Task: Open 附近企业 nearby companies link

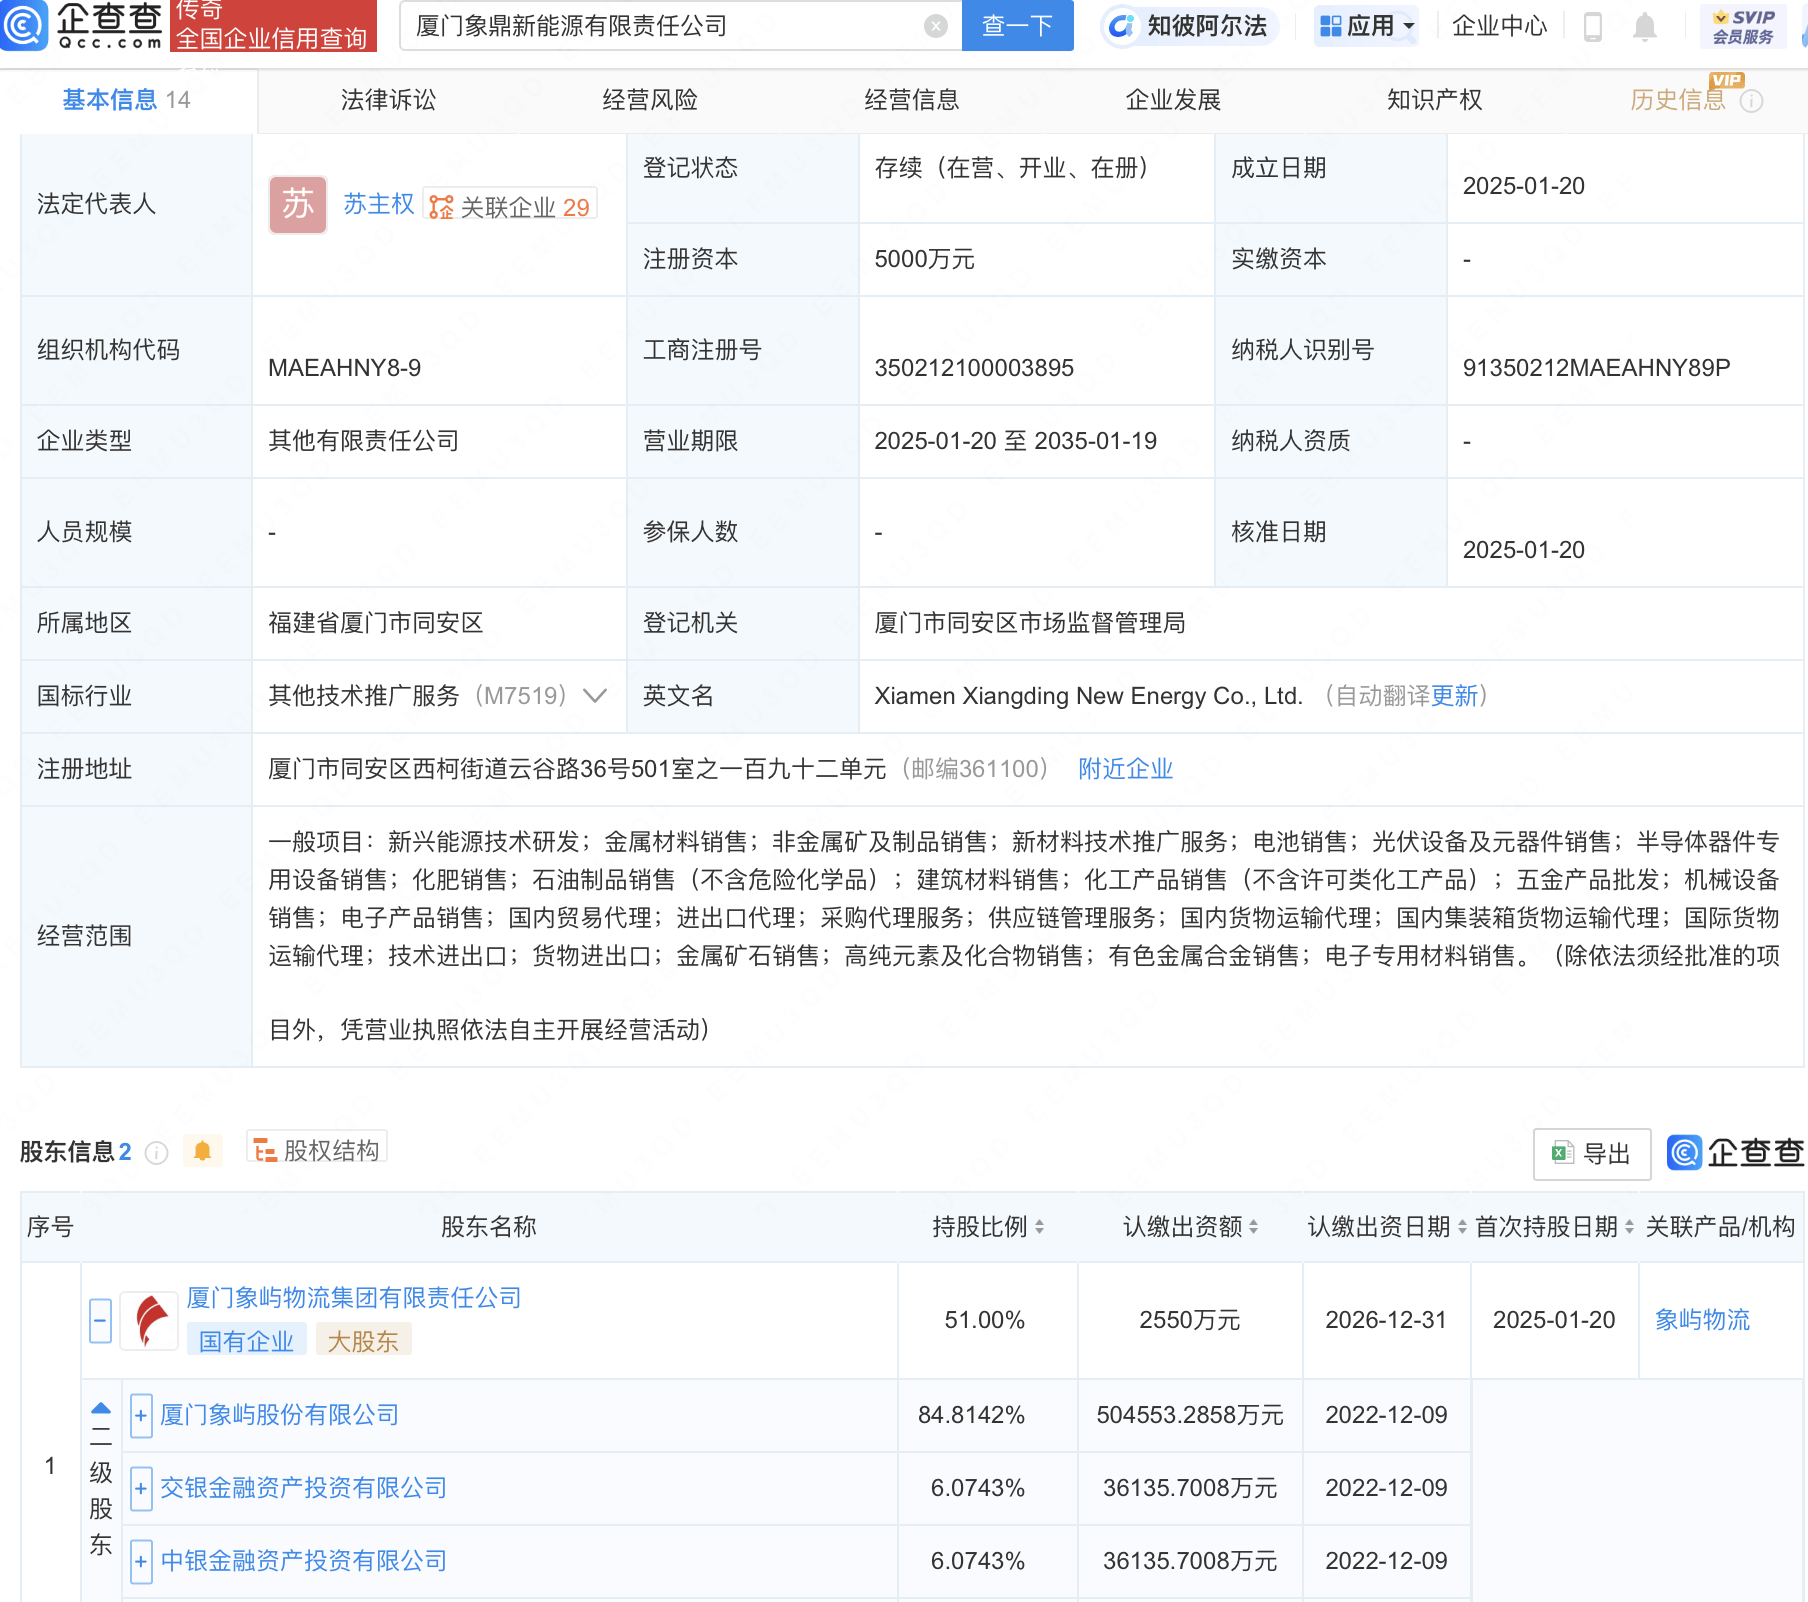Action: 1125,769
